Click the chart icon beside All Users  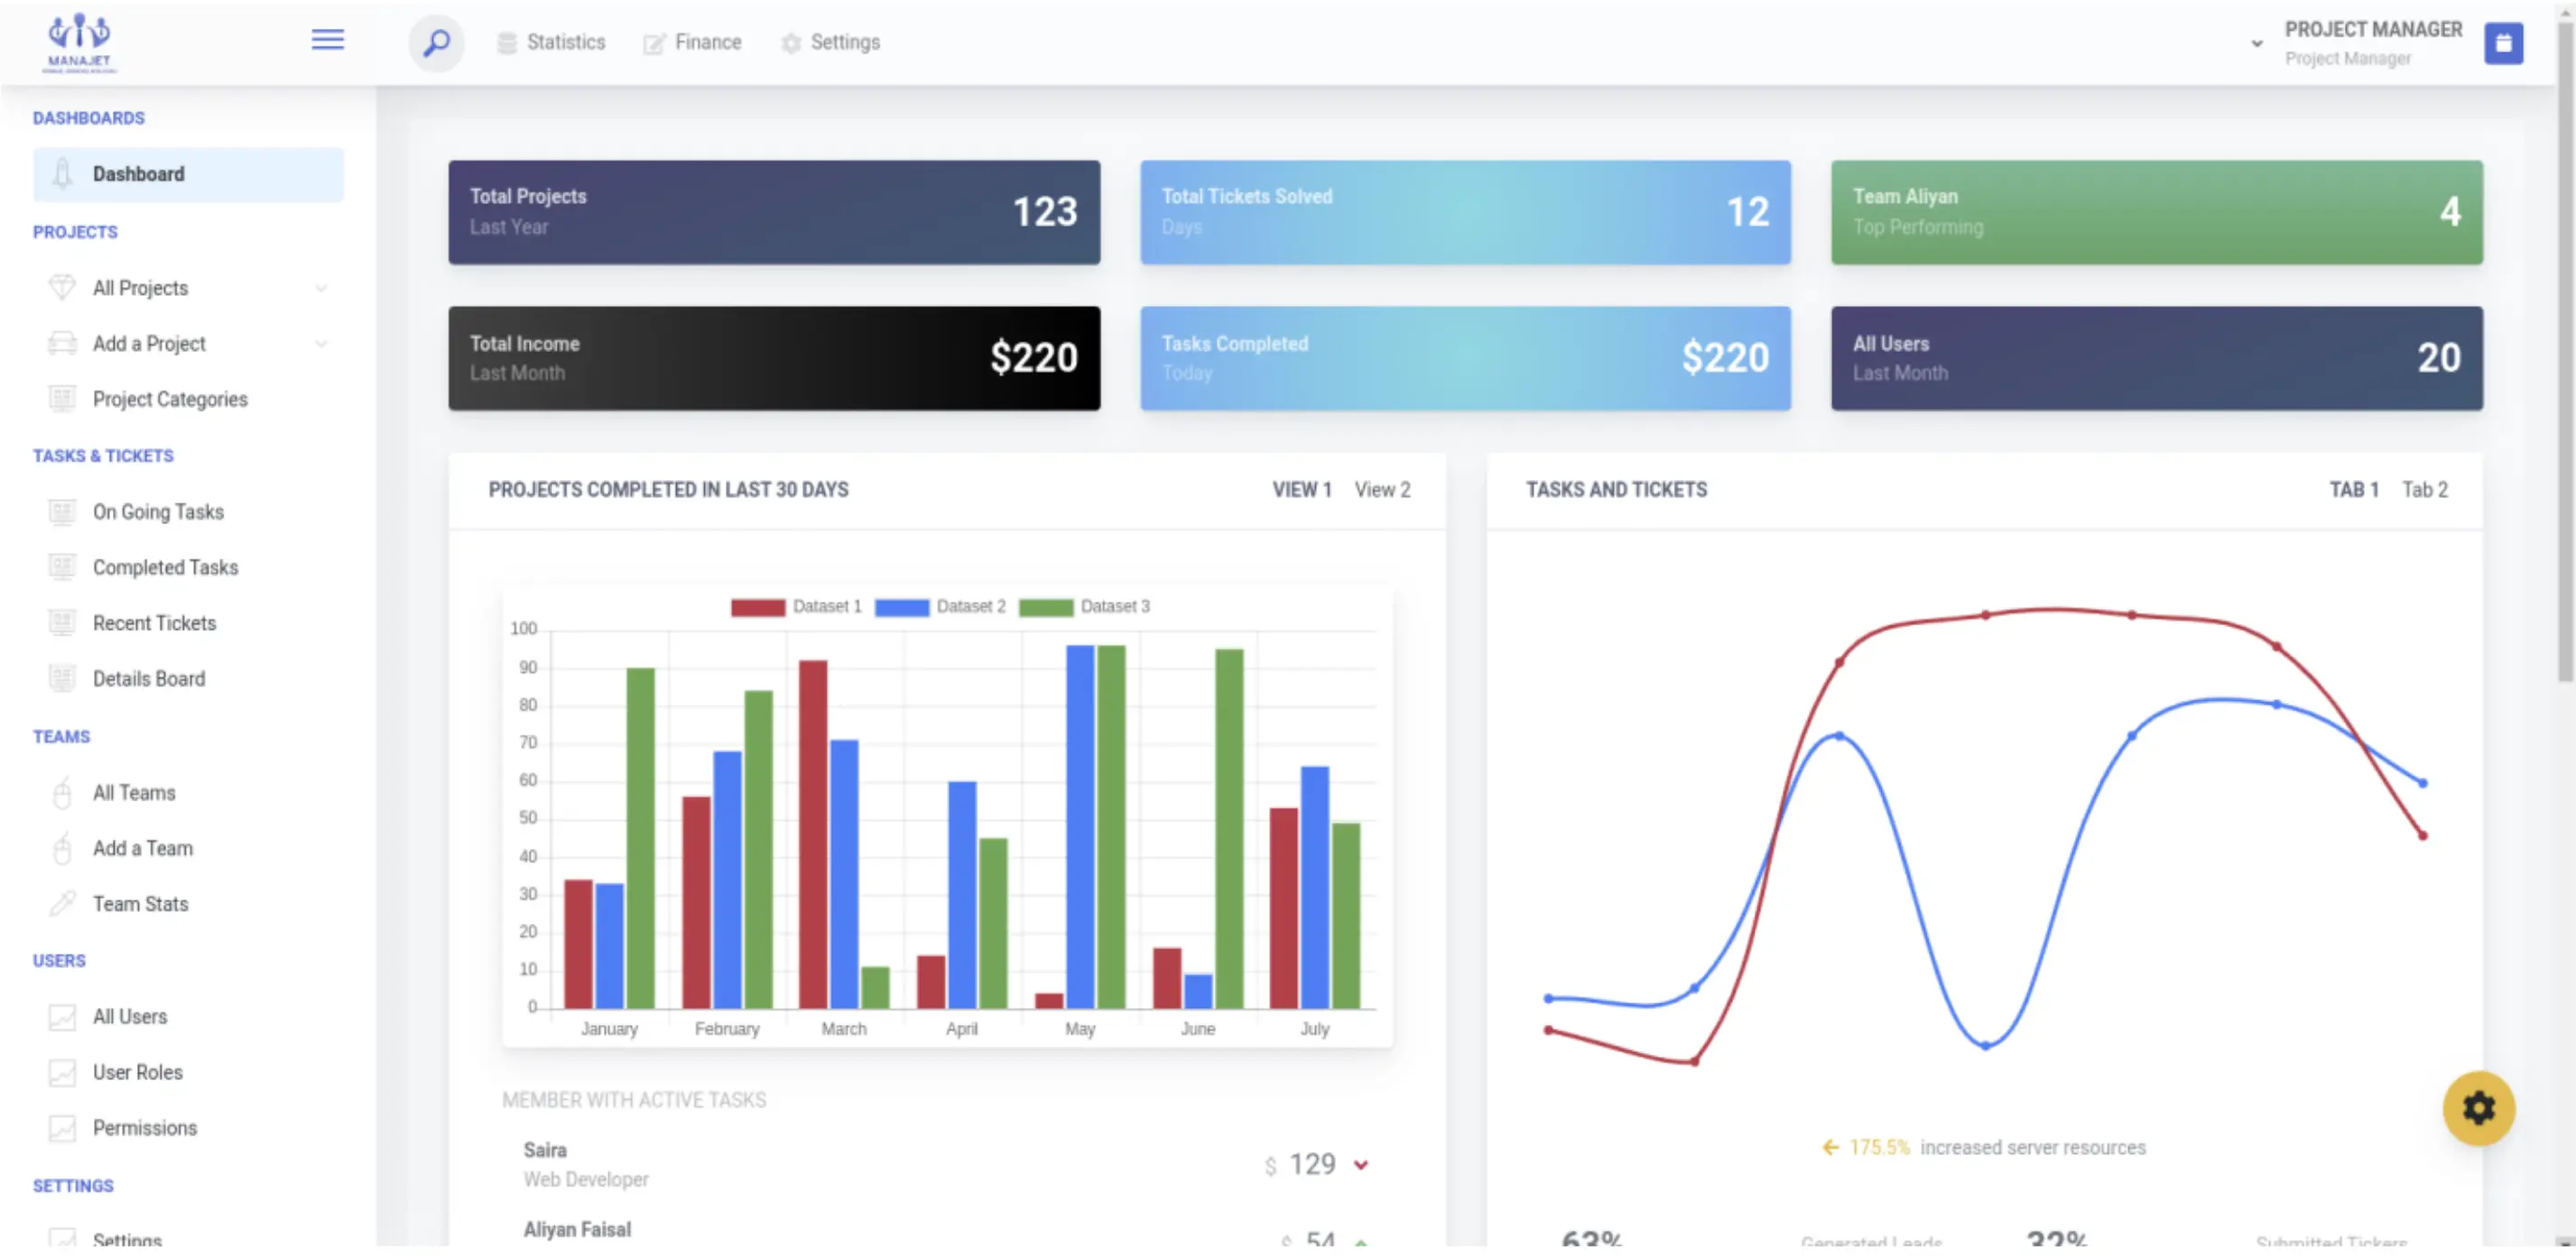click(62, 1017)
